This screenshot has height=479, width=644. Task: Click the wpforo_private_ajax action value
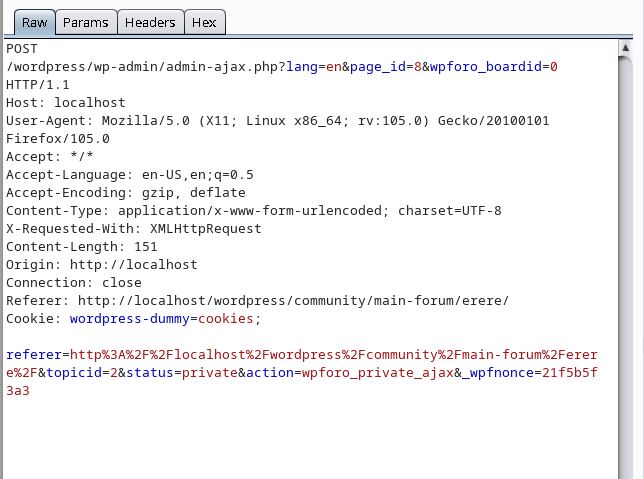[378, 373]
